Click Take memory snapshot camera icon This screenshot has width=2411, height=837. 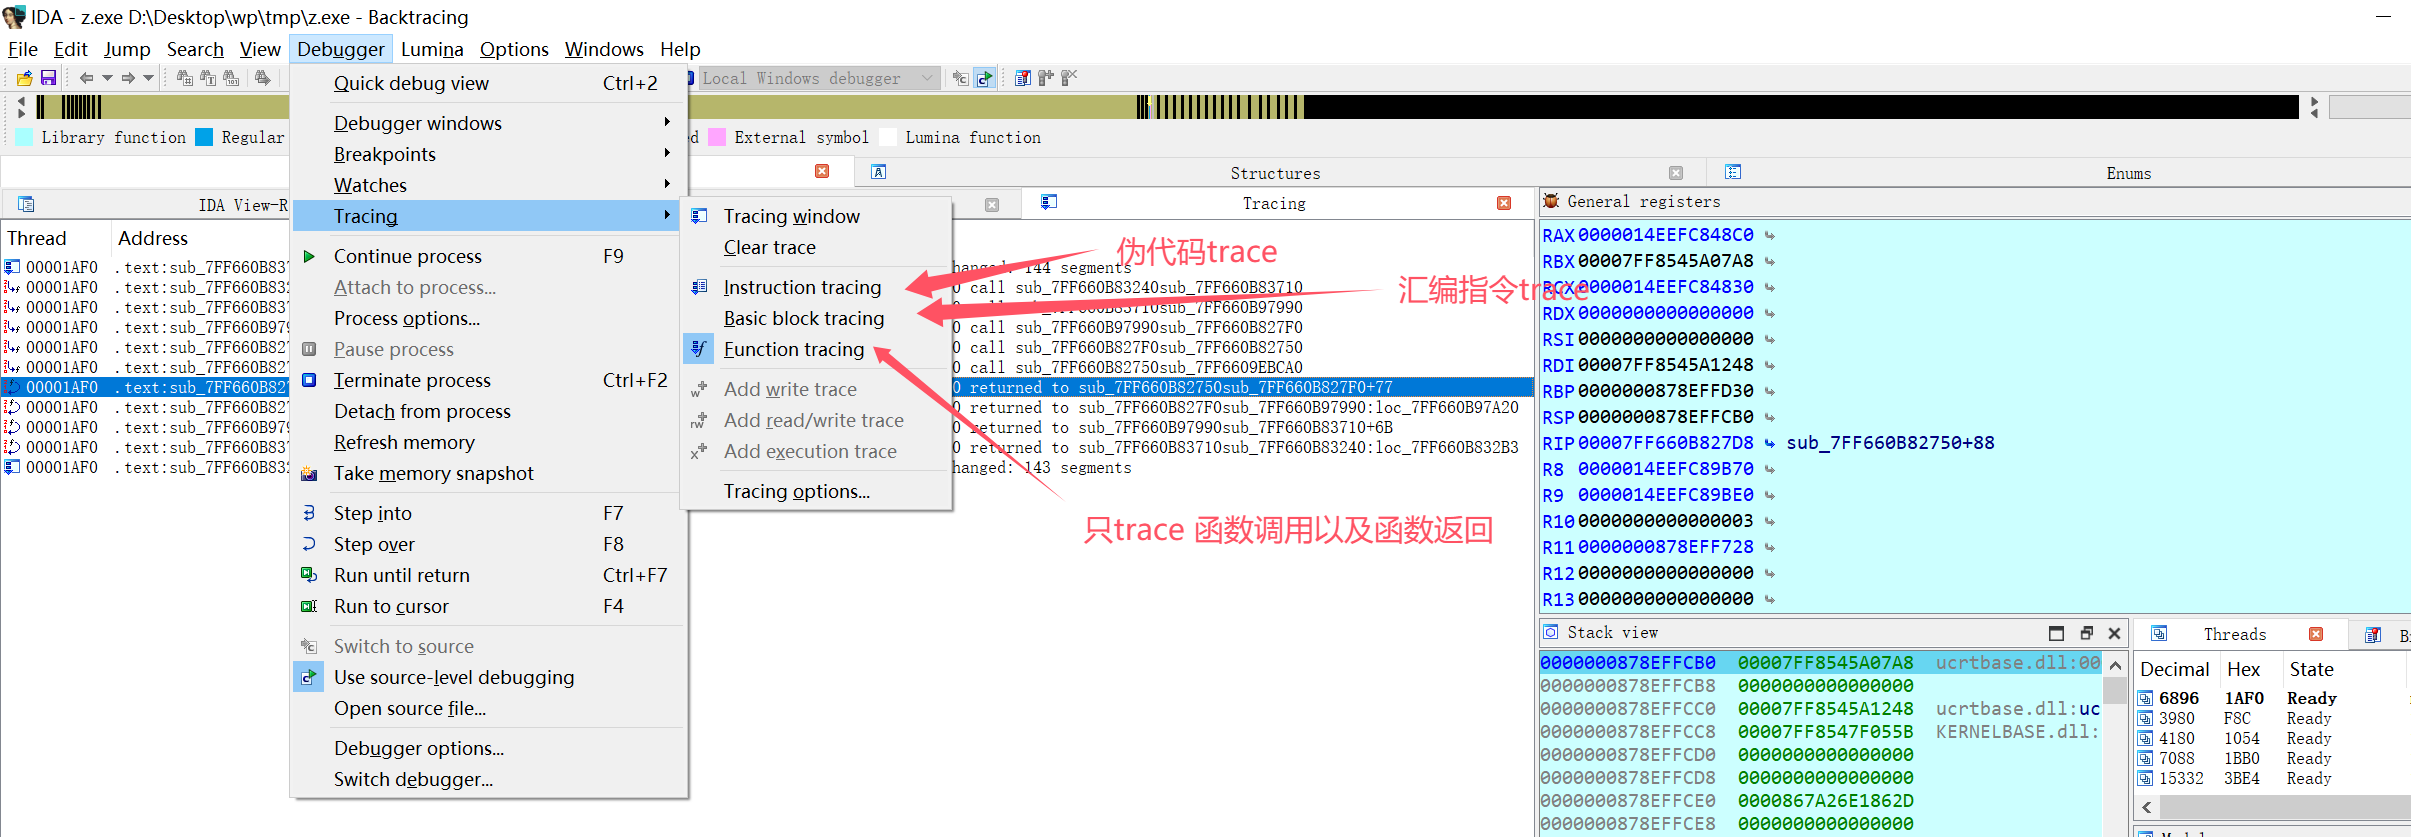(309, 473)
